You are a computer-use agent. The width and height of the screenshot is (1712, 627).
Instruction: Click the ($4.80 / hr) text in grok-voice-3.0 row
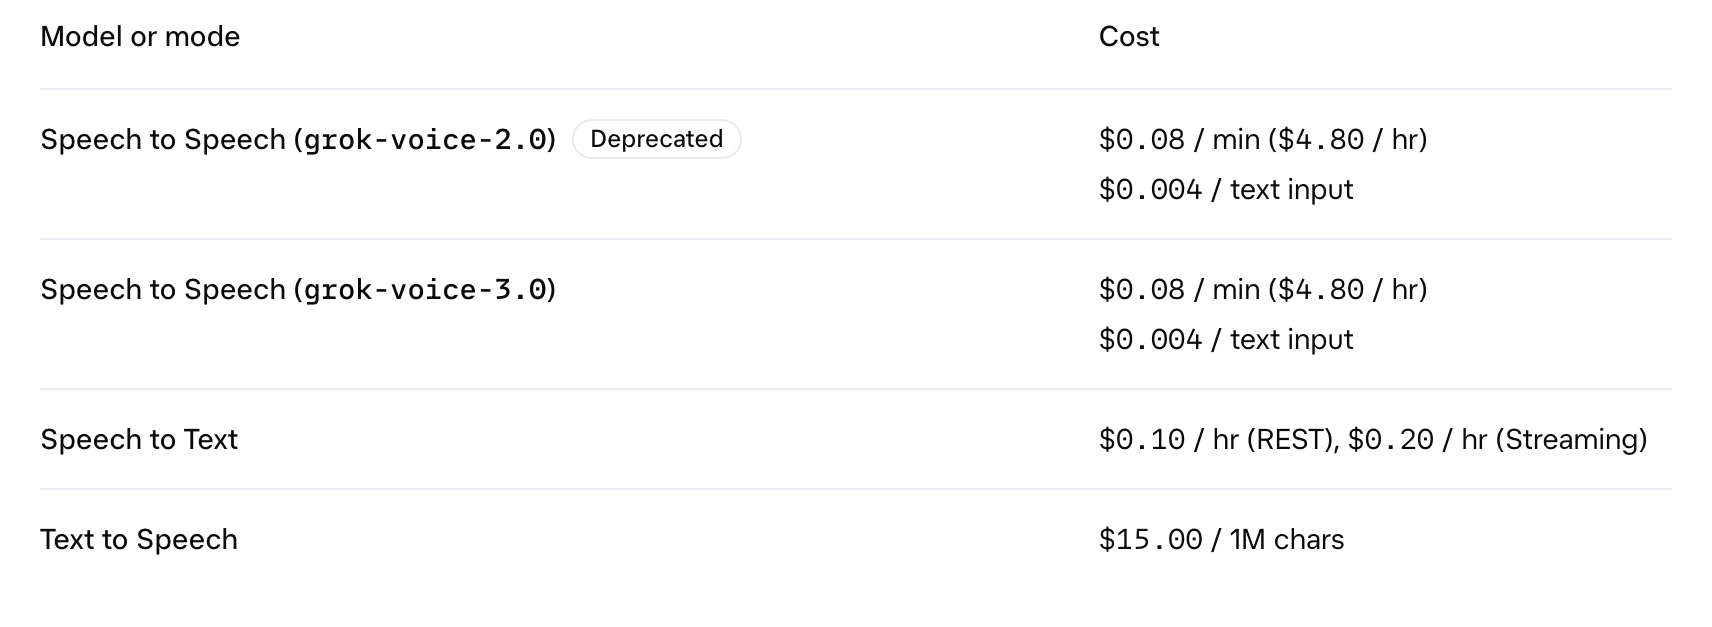pos(1348,289)
